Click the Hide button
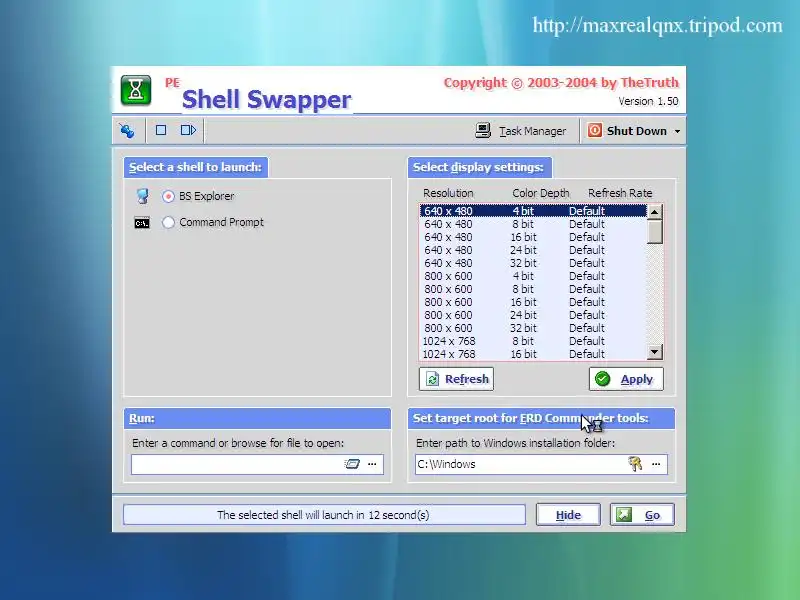This screenshot has height=600, width=800. 568,515
